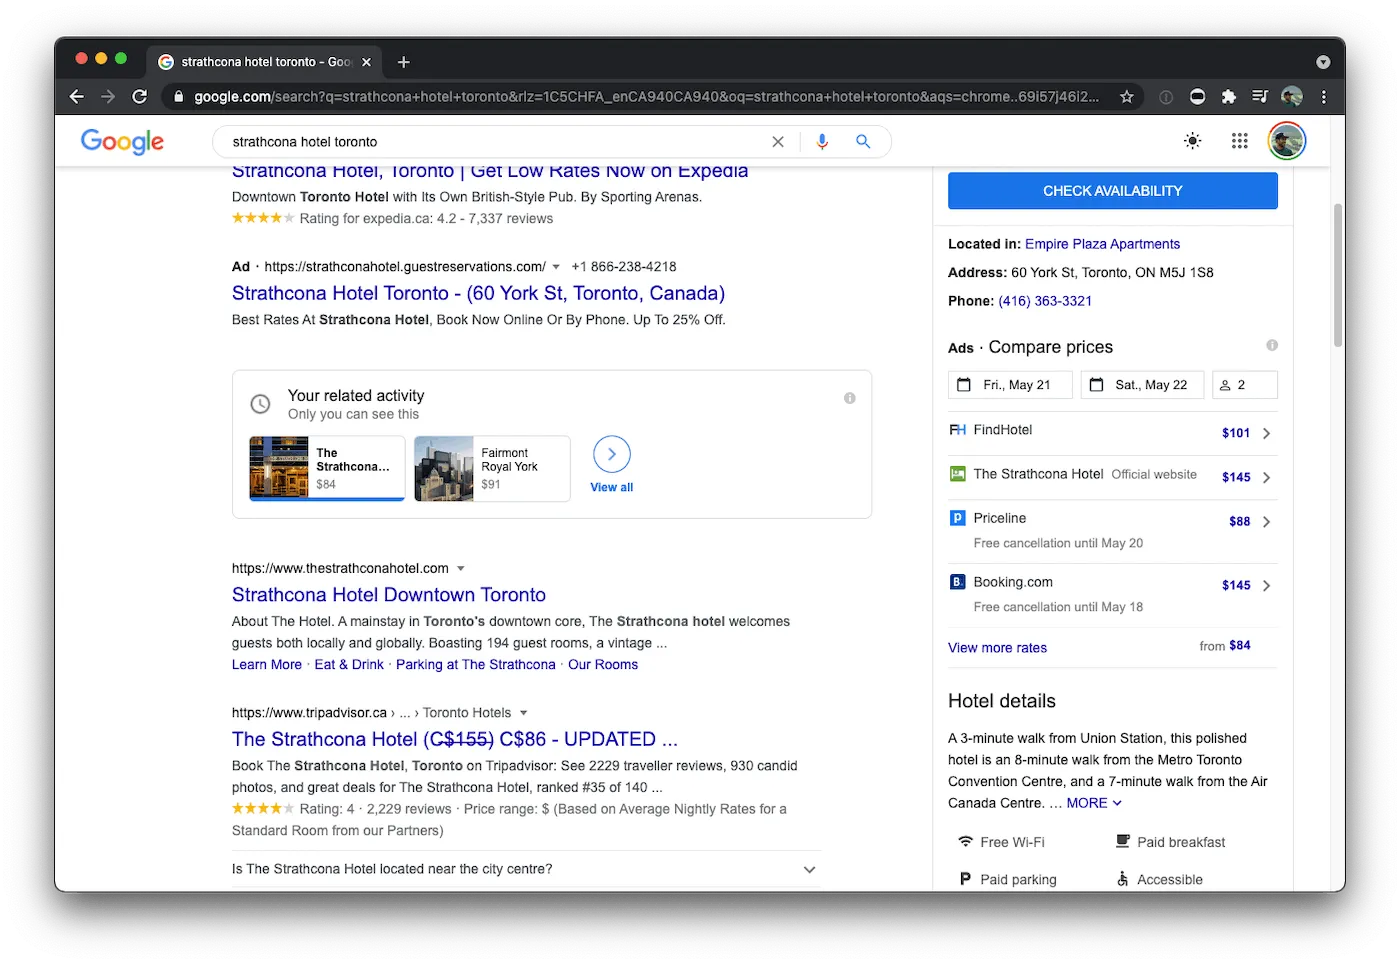The width and height of the screenshot is (1400, 964).
Task: Click the Paid parking amenity icon
Action: point(965,879)
